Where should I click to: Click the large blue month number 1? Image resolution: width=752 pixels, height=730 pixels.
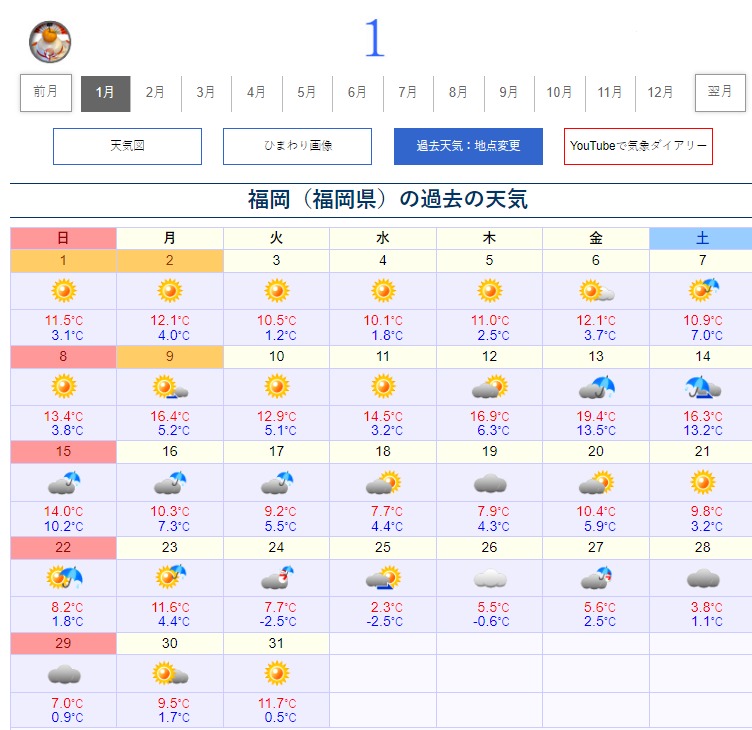pyautogui.click(x=375, y=38)
